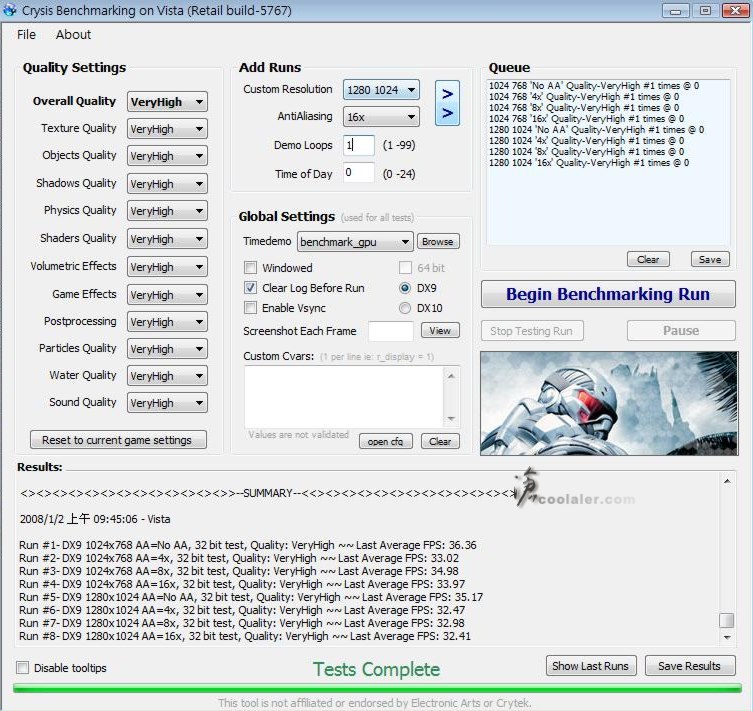Click Reset to current game settings
Viewport: 753px width, 711px height.
(x=119, y=440)
